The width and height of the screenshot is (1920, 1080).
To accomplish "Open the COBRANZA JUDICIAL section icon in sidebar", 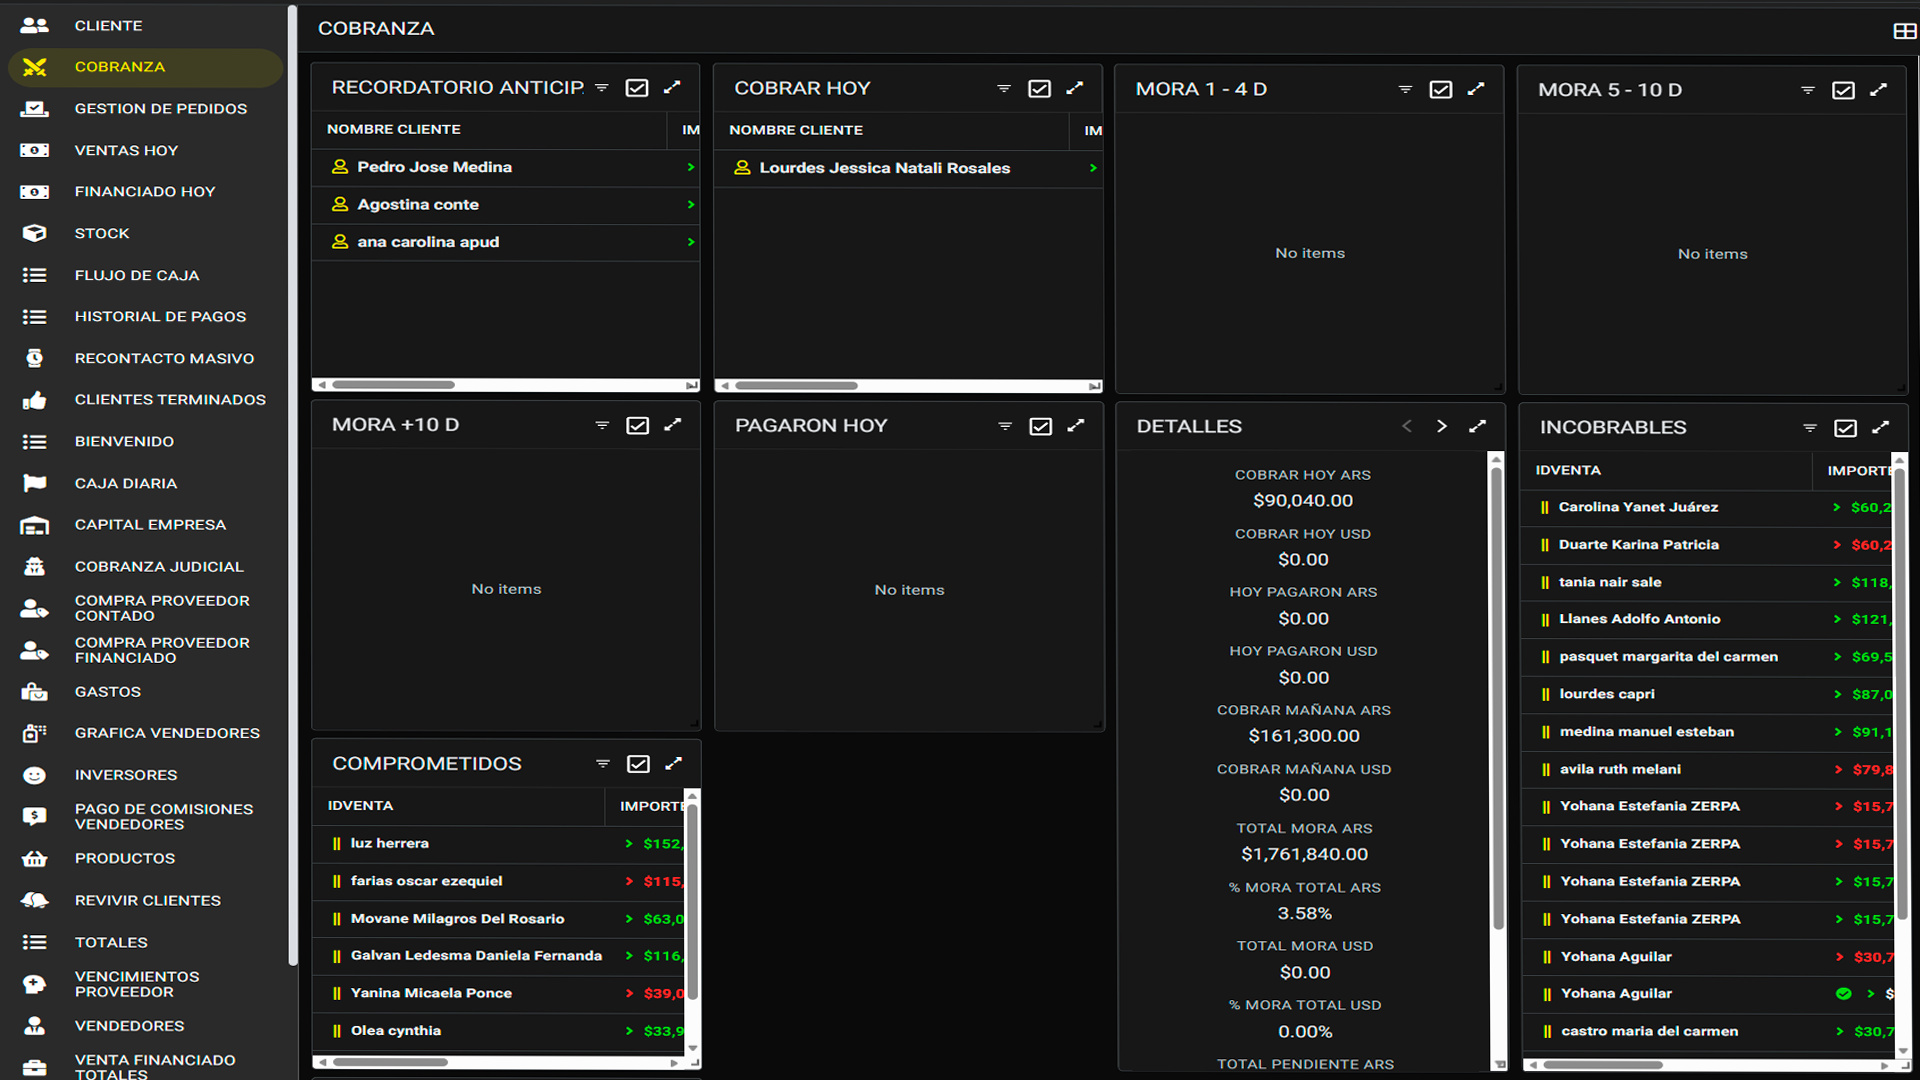I will (35, 566).
